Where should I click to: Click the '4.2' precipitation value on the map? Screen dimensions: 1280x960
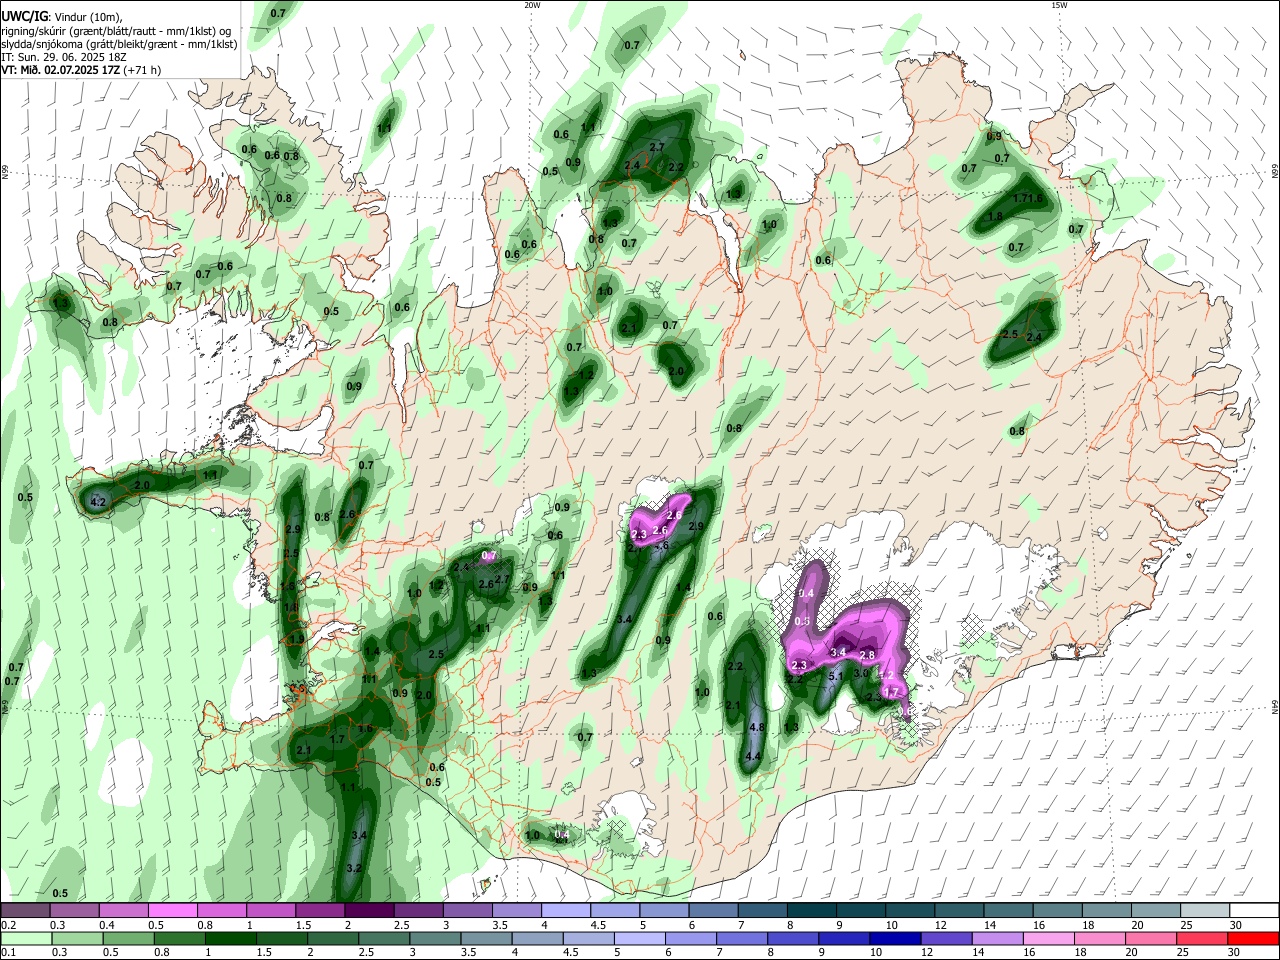pos(98,502)
